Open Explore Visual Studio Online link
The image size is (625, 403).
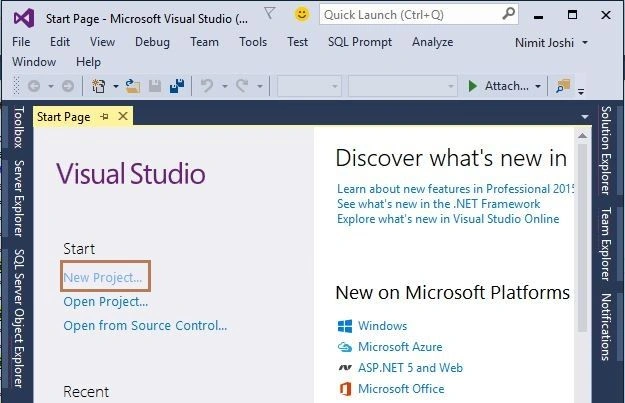448,219
